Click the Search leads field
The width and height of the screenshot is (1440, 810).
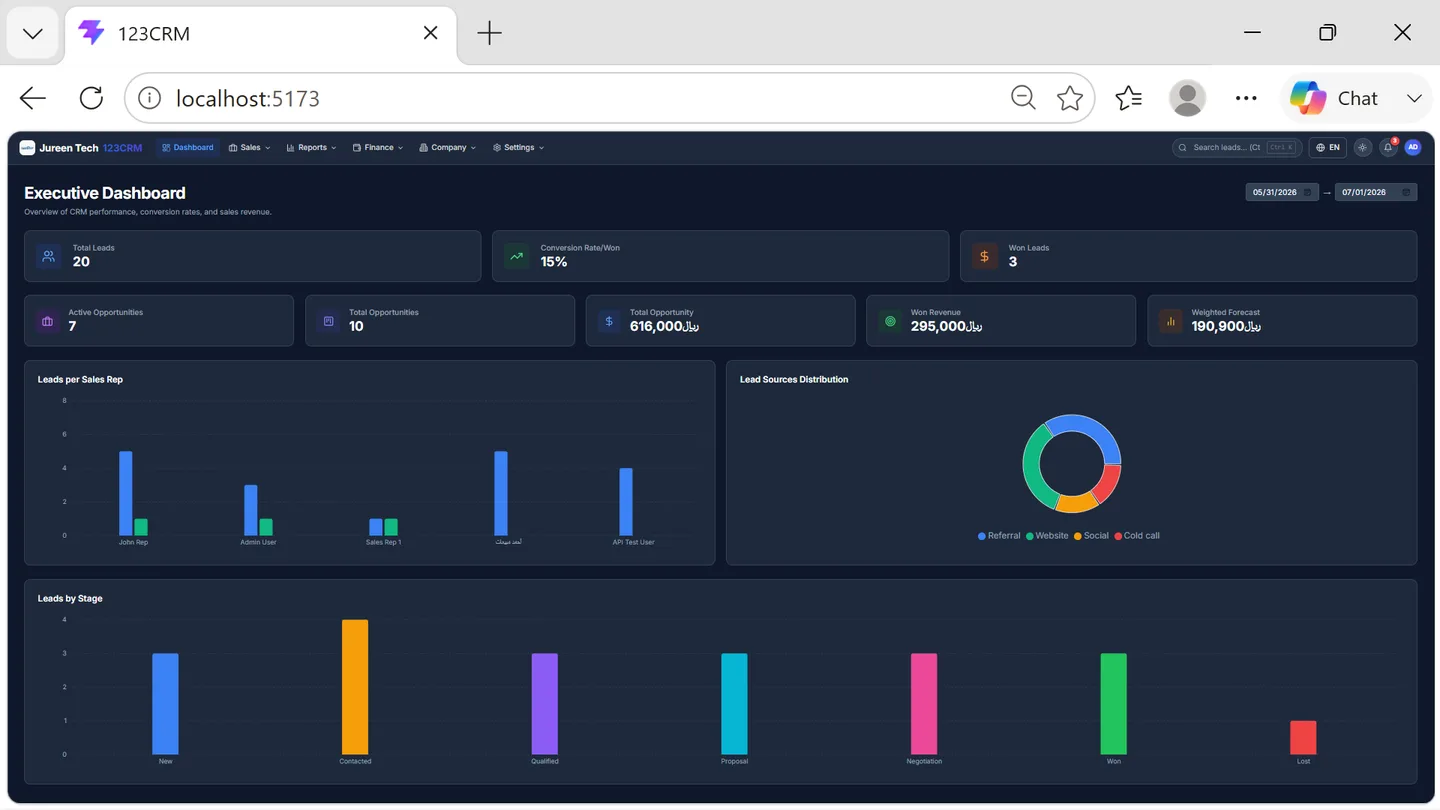(x=1237, y=148)
